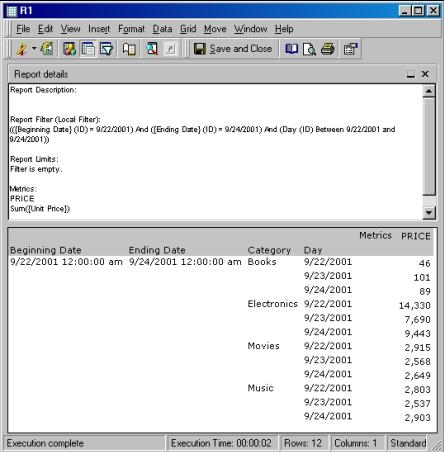Select the Ending Date column header

coord(157,250)
